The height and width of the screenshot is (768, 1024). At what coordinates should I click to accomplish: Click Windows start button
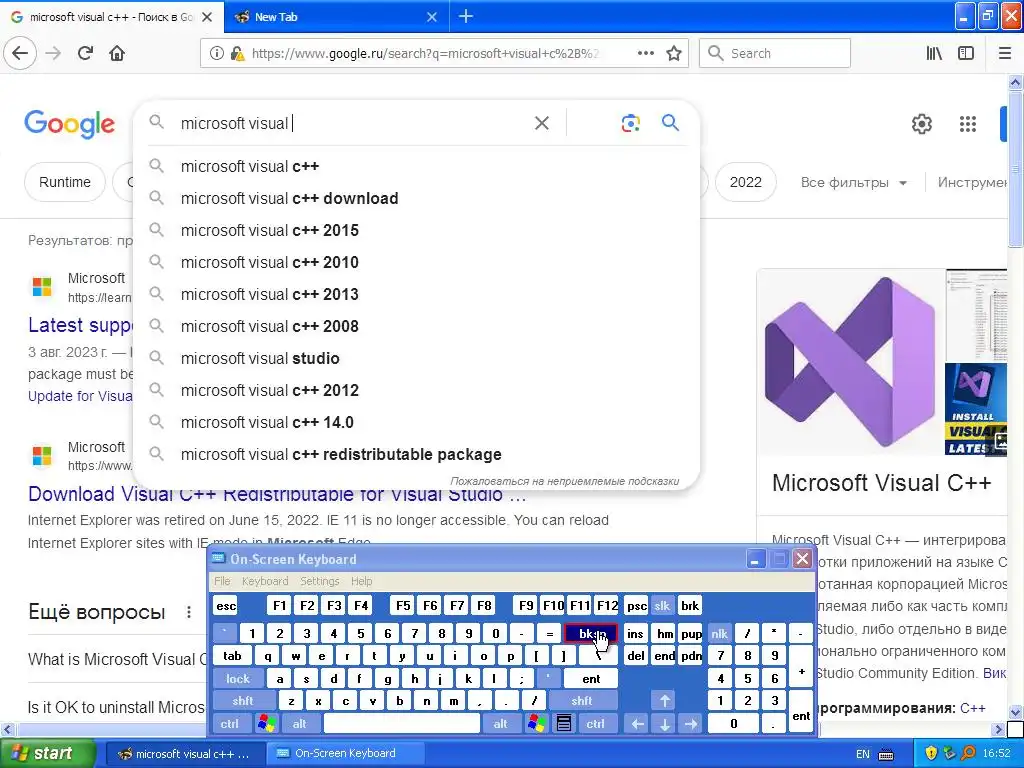click(x=46, y=754)
